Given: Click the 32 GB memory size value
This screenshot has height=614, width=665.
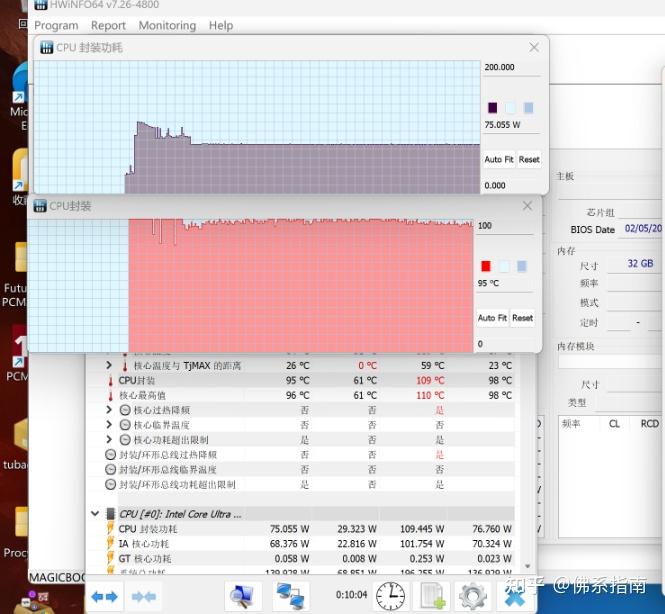Looking at the screenshot, I should click(640, 264).
